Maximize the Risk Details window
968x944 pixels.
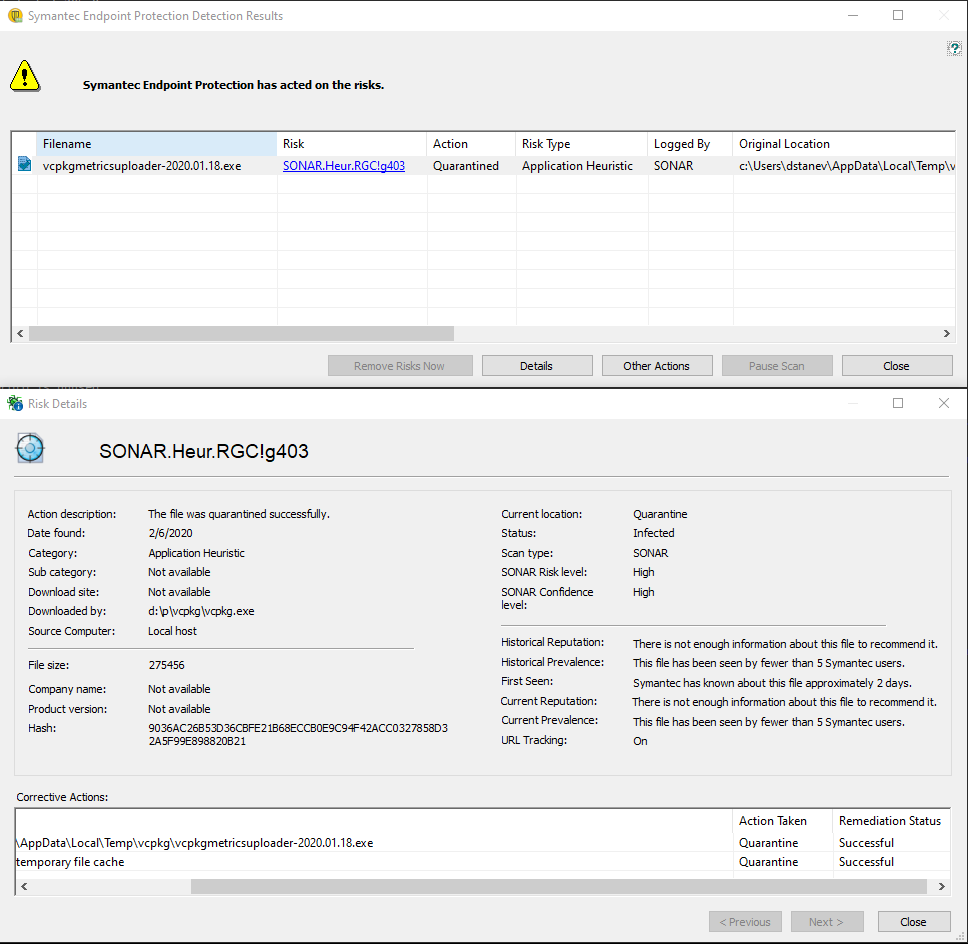coord(898,403)
